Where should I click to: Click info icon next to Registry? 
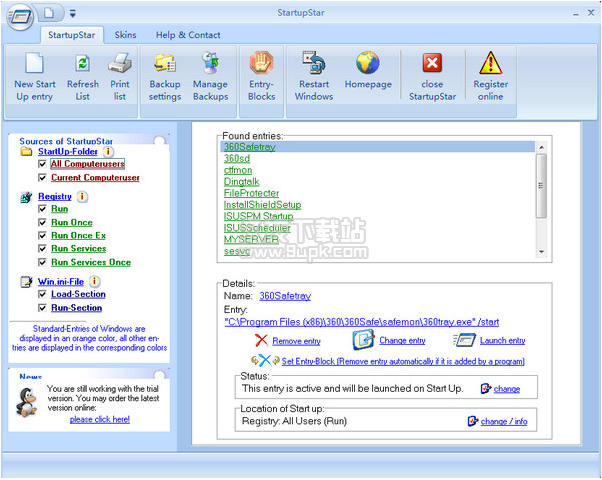tap(82, 197)
